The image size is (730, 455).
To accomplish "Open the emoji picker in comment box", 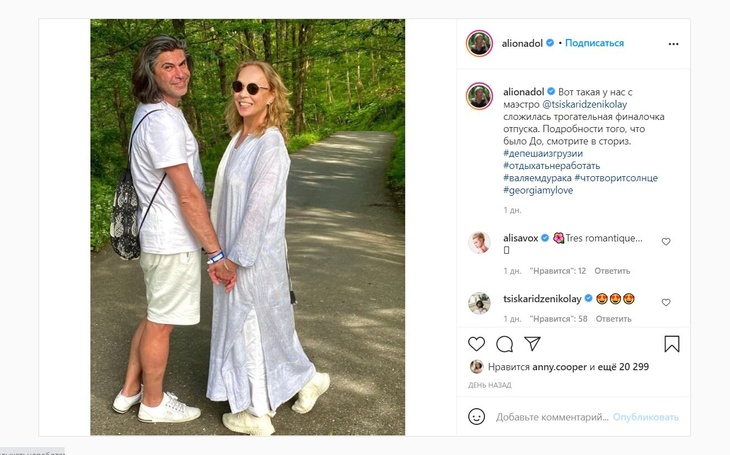I will pyautogui.click(x=476, y=417).
